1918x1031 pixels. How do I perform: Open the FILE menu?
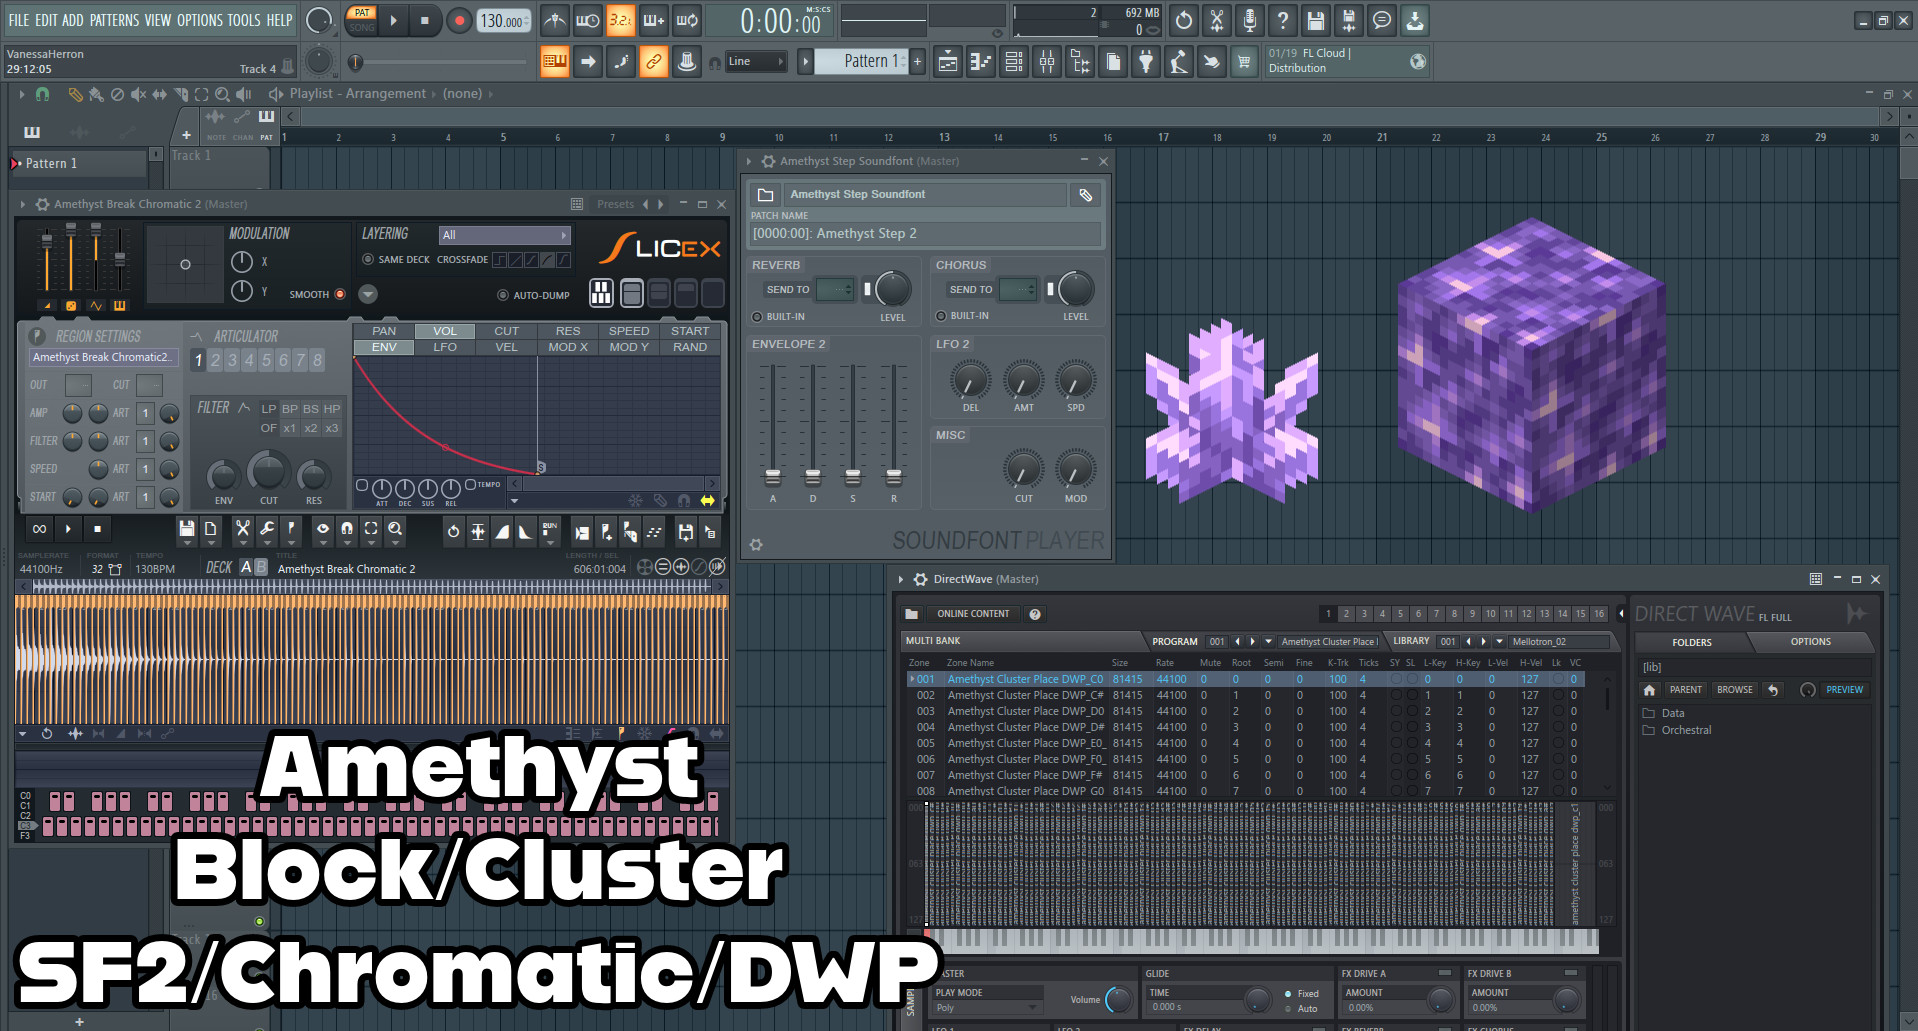coord(19,20)
